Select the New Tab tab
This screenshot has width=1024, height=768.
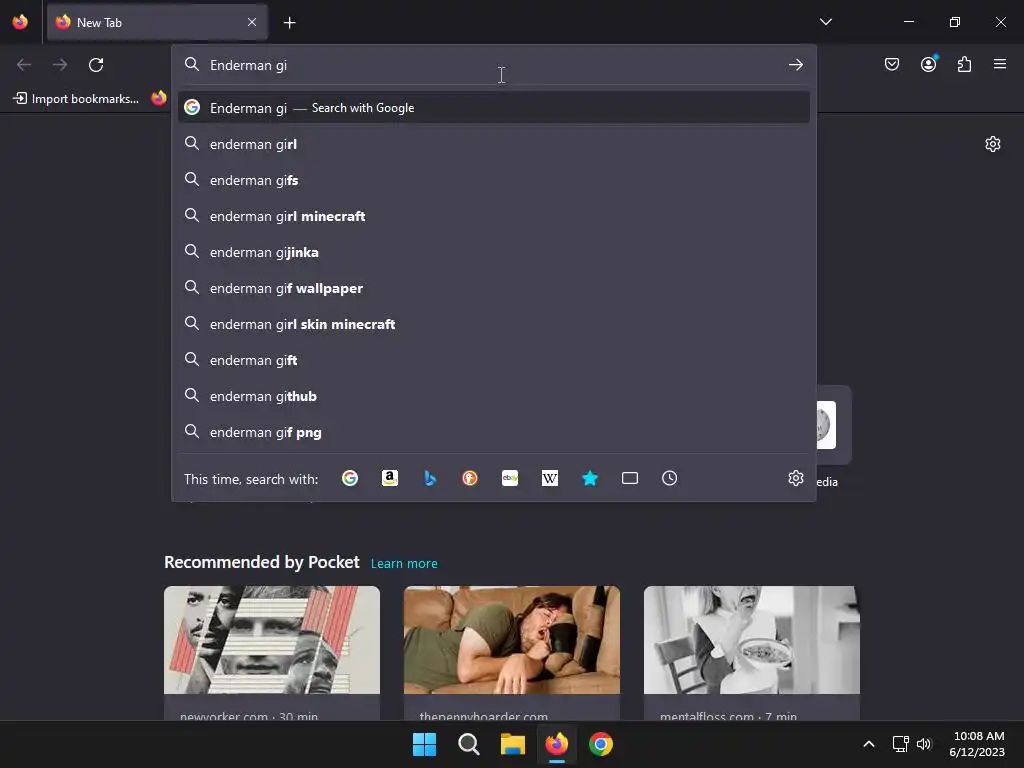click(157, 22)
